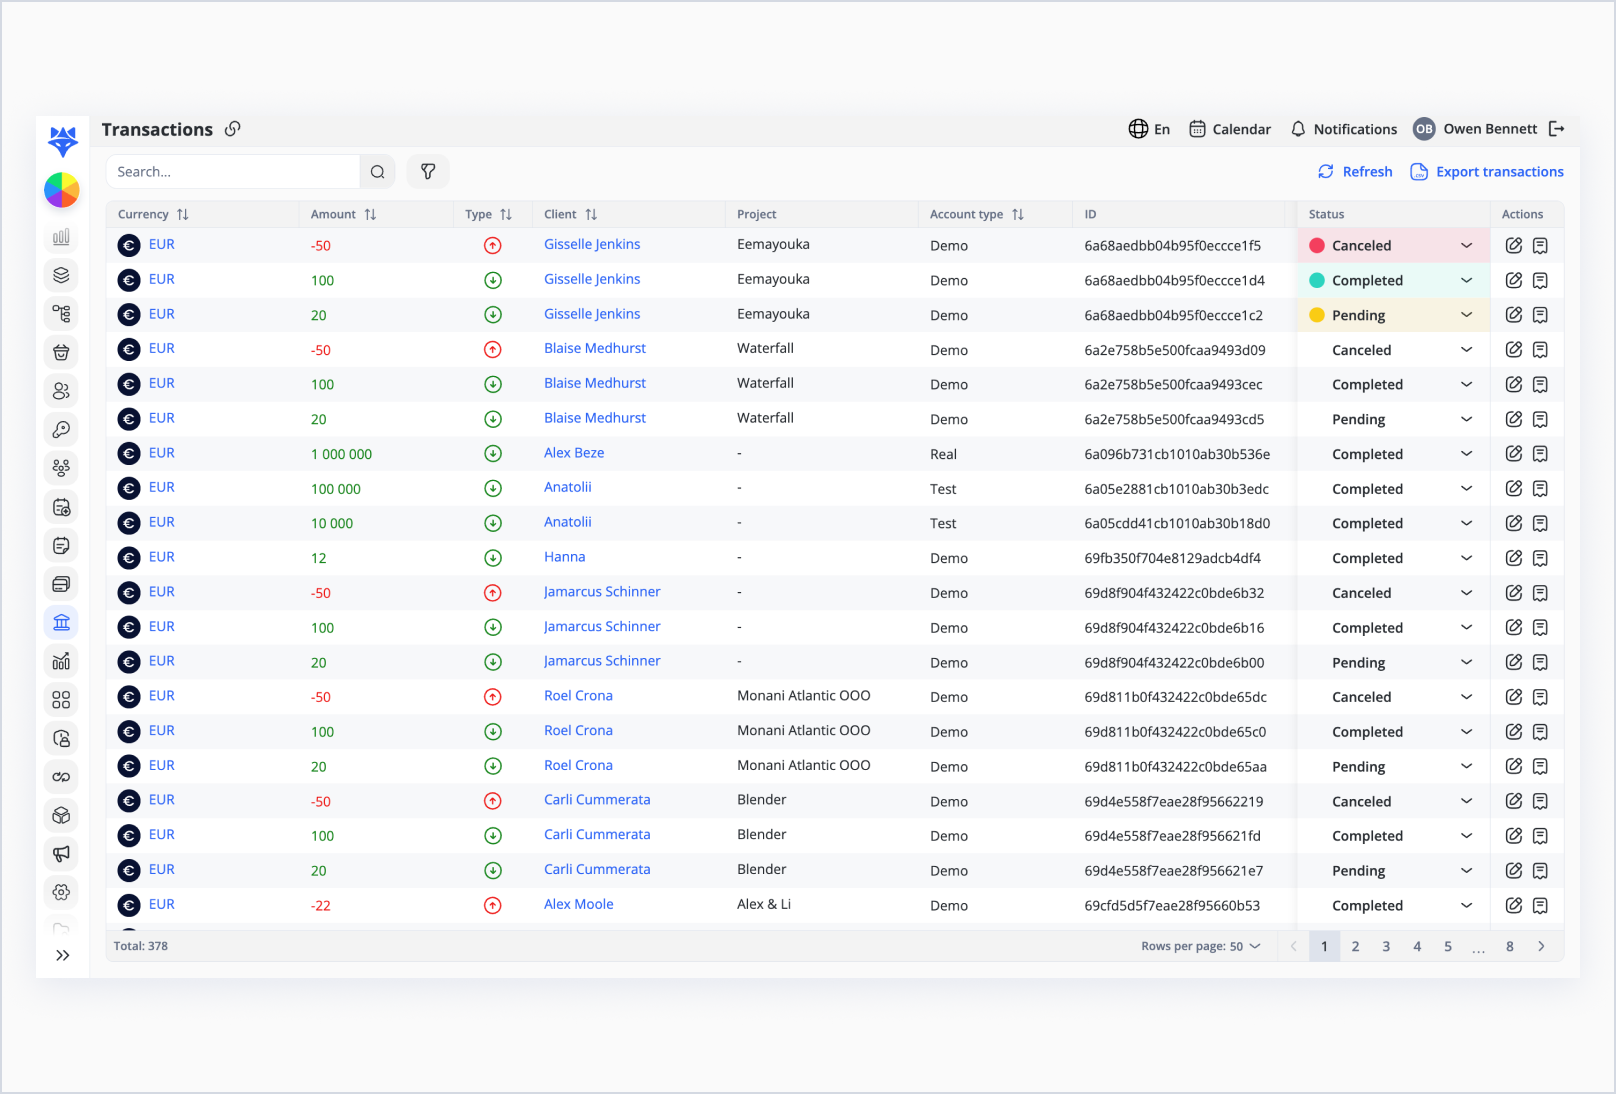The width and height of the screenshot is (1616, 1094).
Task: Open the layers stack icon in sidebar
Action: tap(61, 275)
